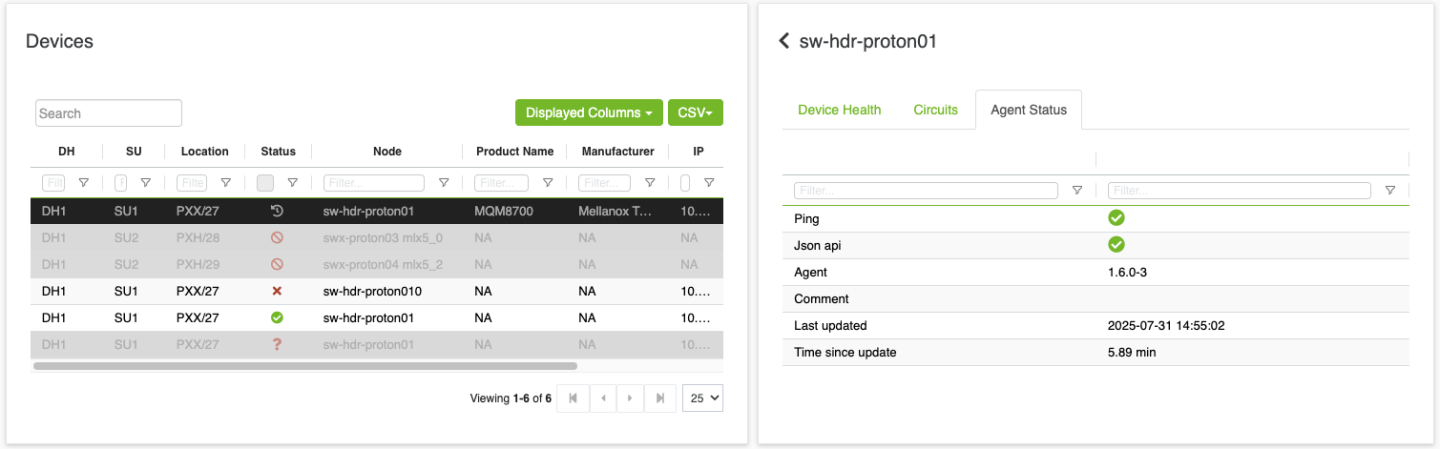The height and width of the screenshot is (449, 1440).
Task: Click the red question mark status icon
Action: [x=277, y=344]
